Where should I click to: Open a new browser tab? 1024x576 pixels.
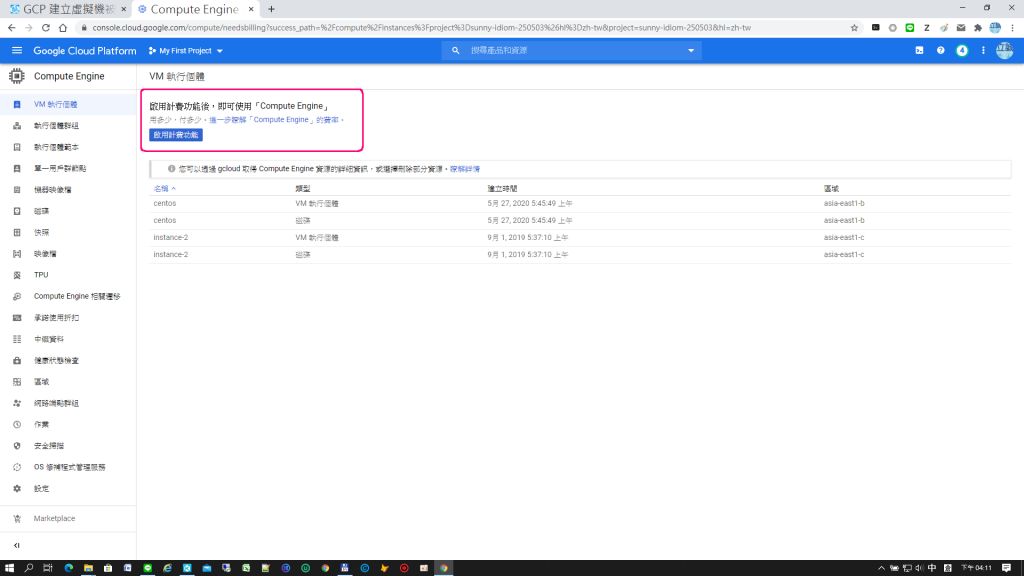(x=271, y=9)
